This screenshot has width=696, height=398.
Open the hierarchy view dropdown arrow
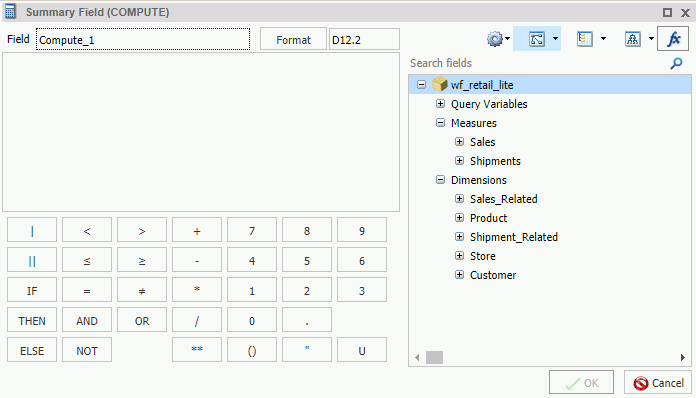click(651, 39)
